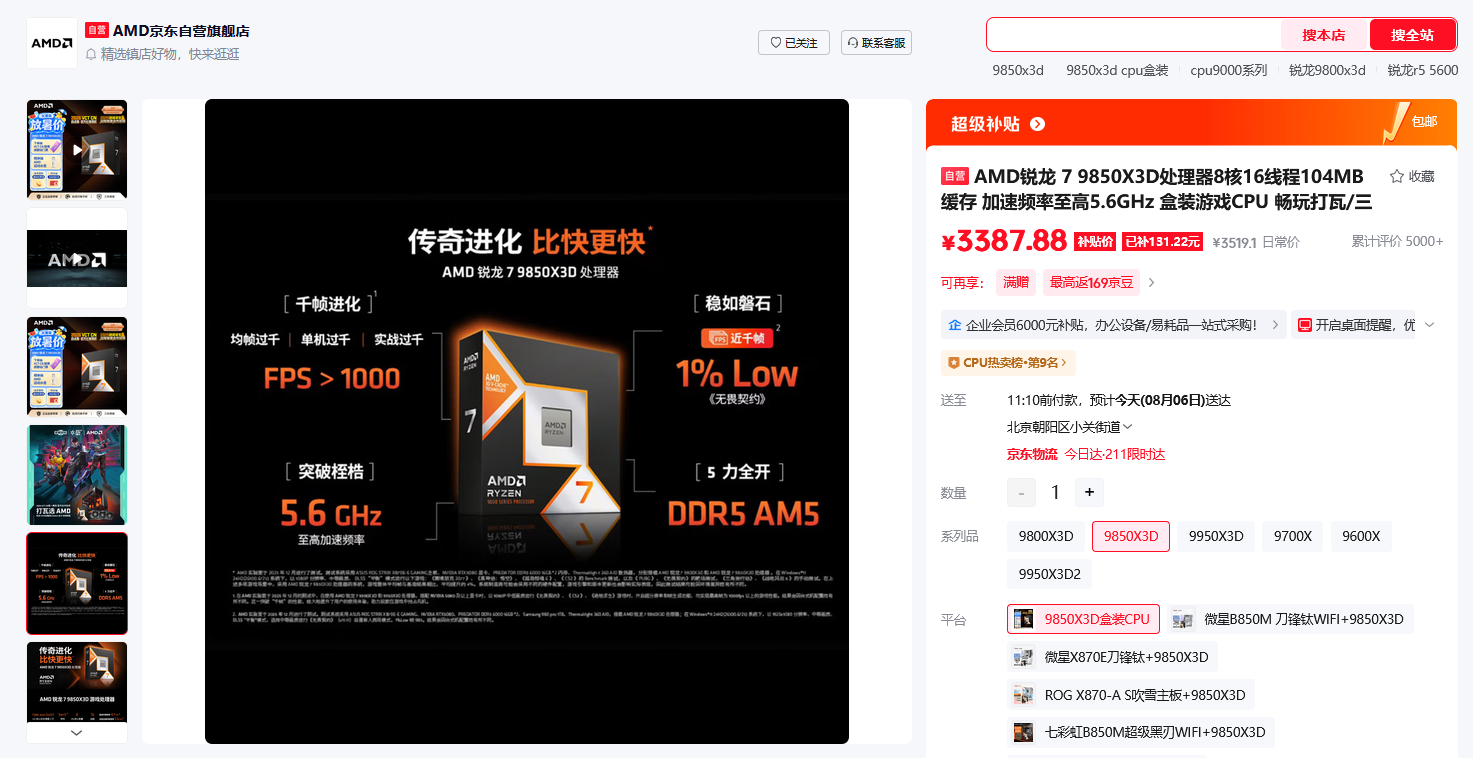Click the 包邮 badge on the banner
1473x758 pixels.
pyautogui.click(x=1424, y=122)
